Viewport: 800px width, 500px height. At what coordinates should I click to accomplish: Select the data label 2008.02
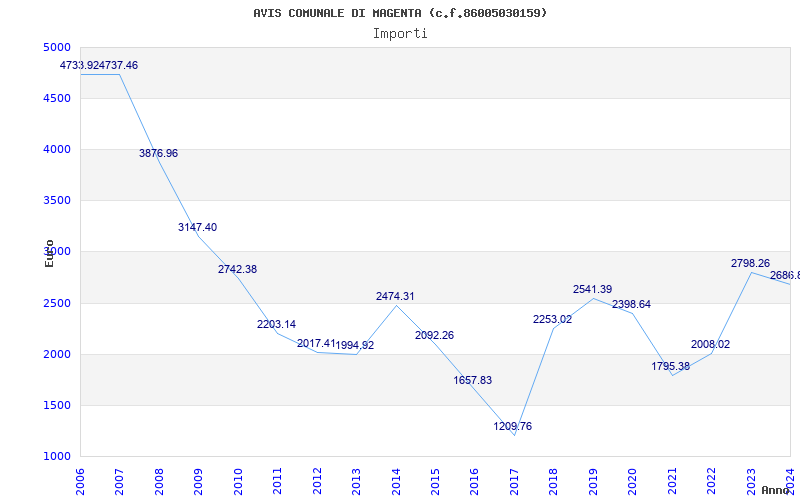710,344
